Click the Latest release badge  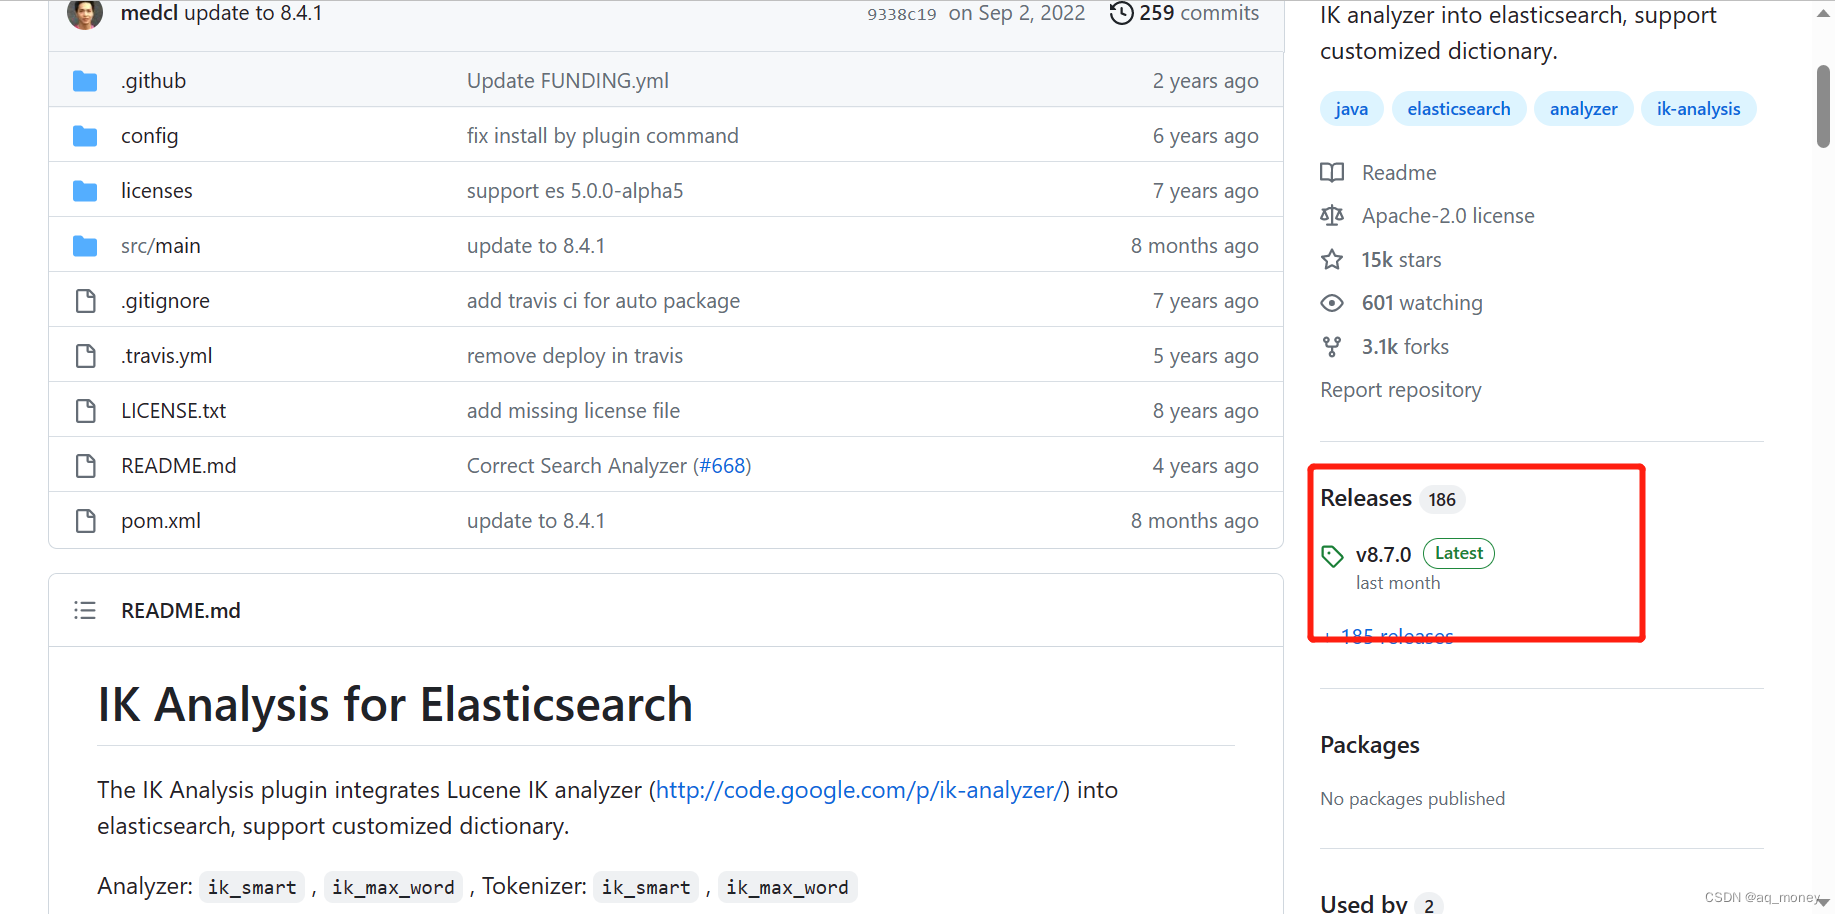click(x=1459, y=553)
